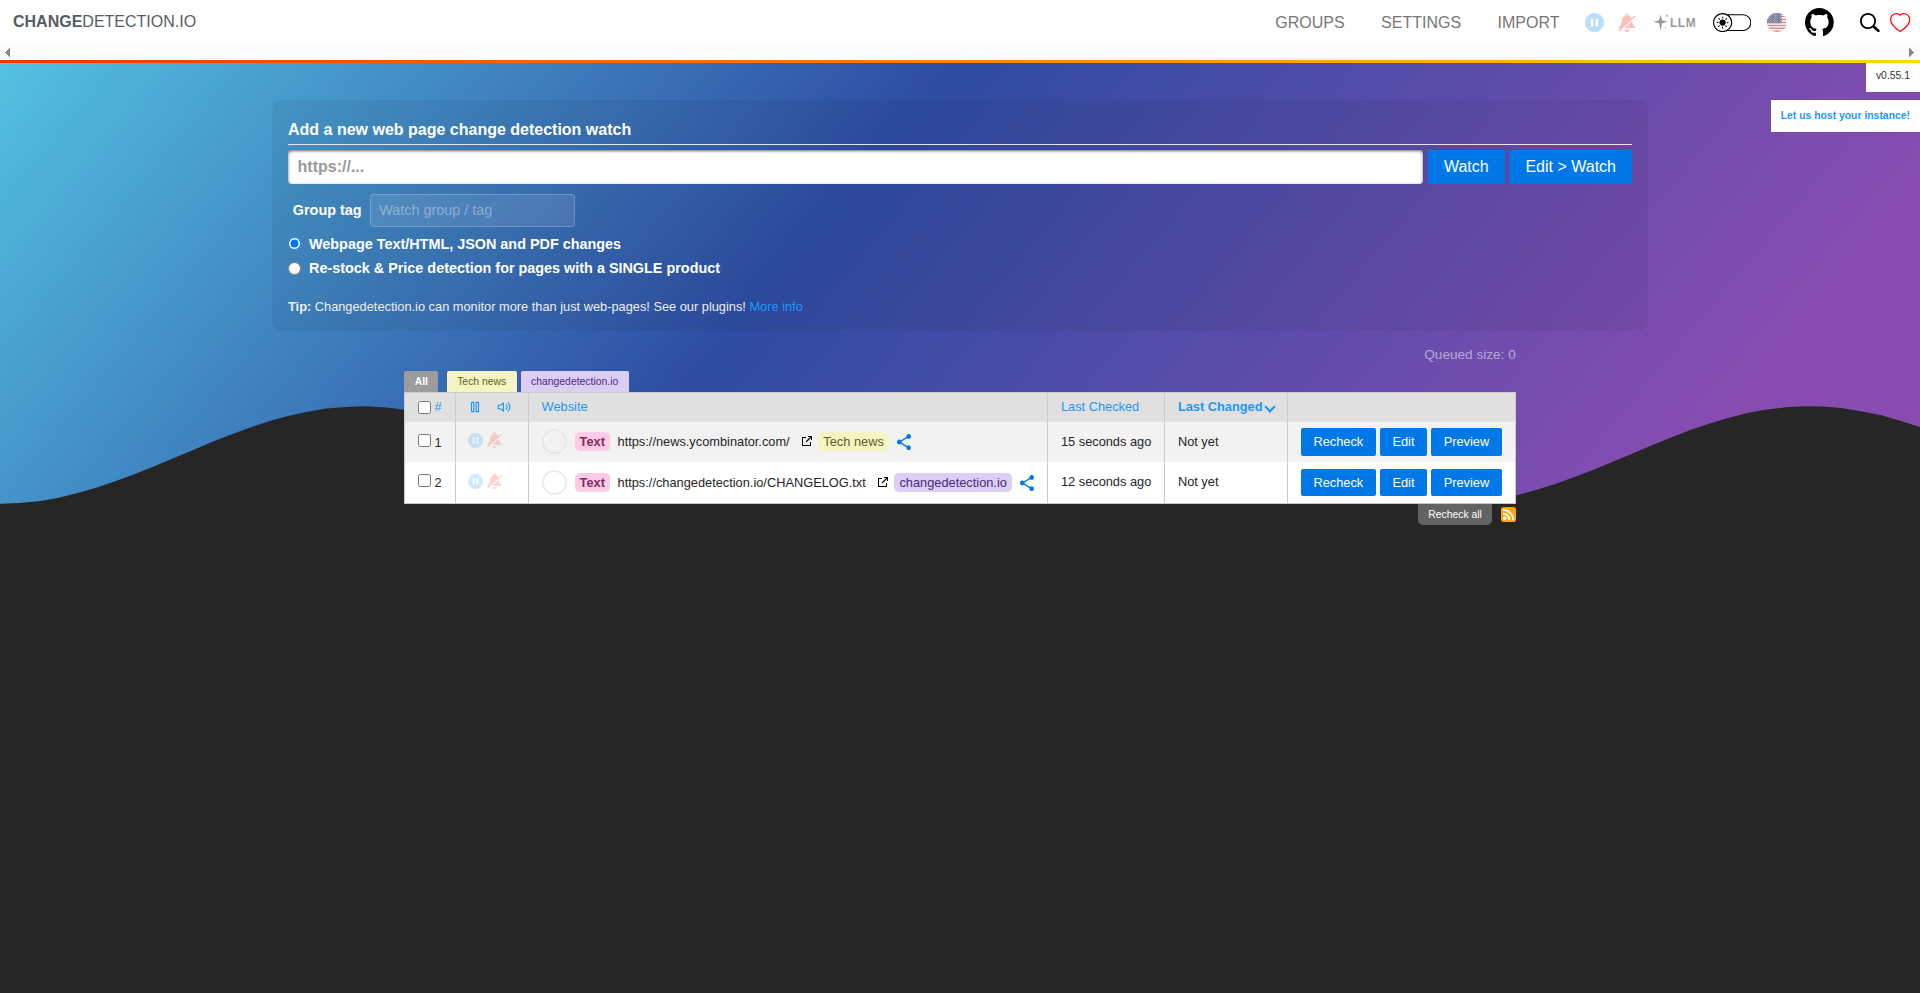Click the search magnifier icon
This screenshot has height=993, width=1920.
pos(1868,22)
